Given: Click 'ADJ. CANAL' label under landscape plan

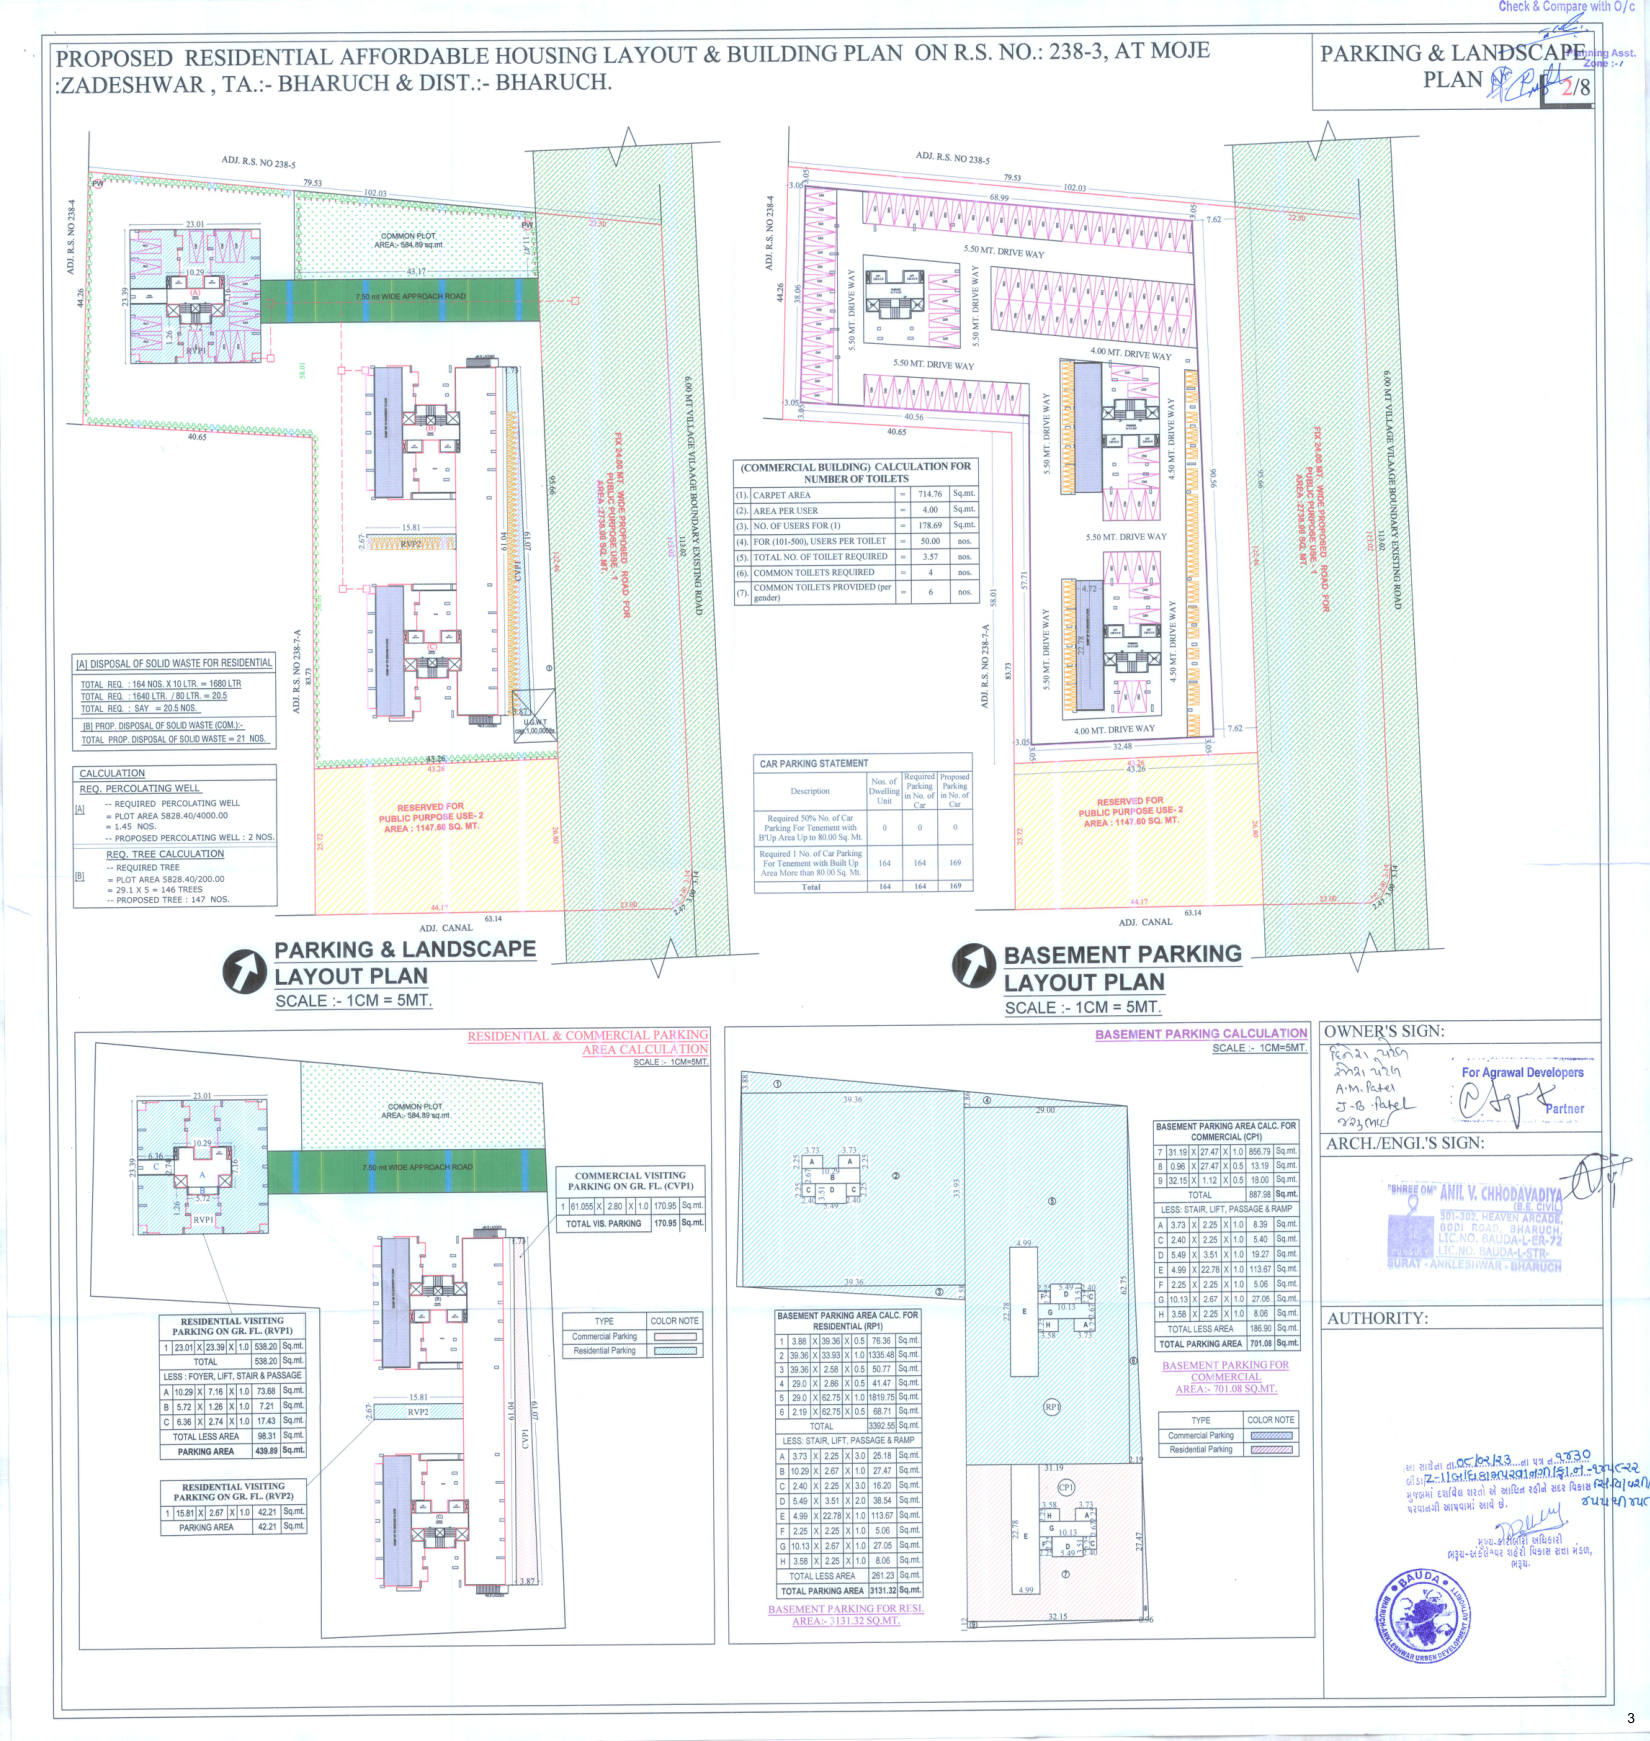Looking at the screenshot, I should (446, 927).
